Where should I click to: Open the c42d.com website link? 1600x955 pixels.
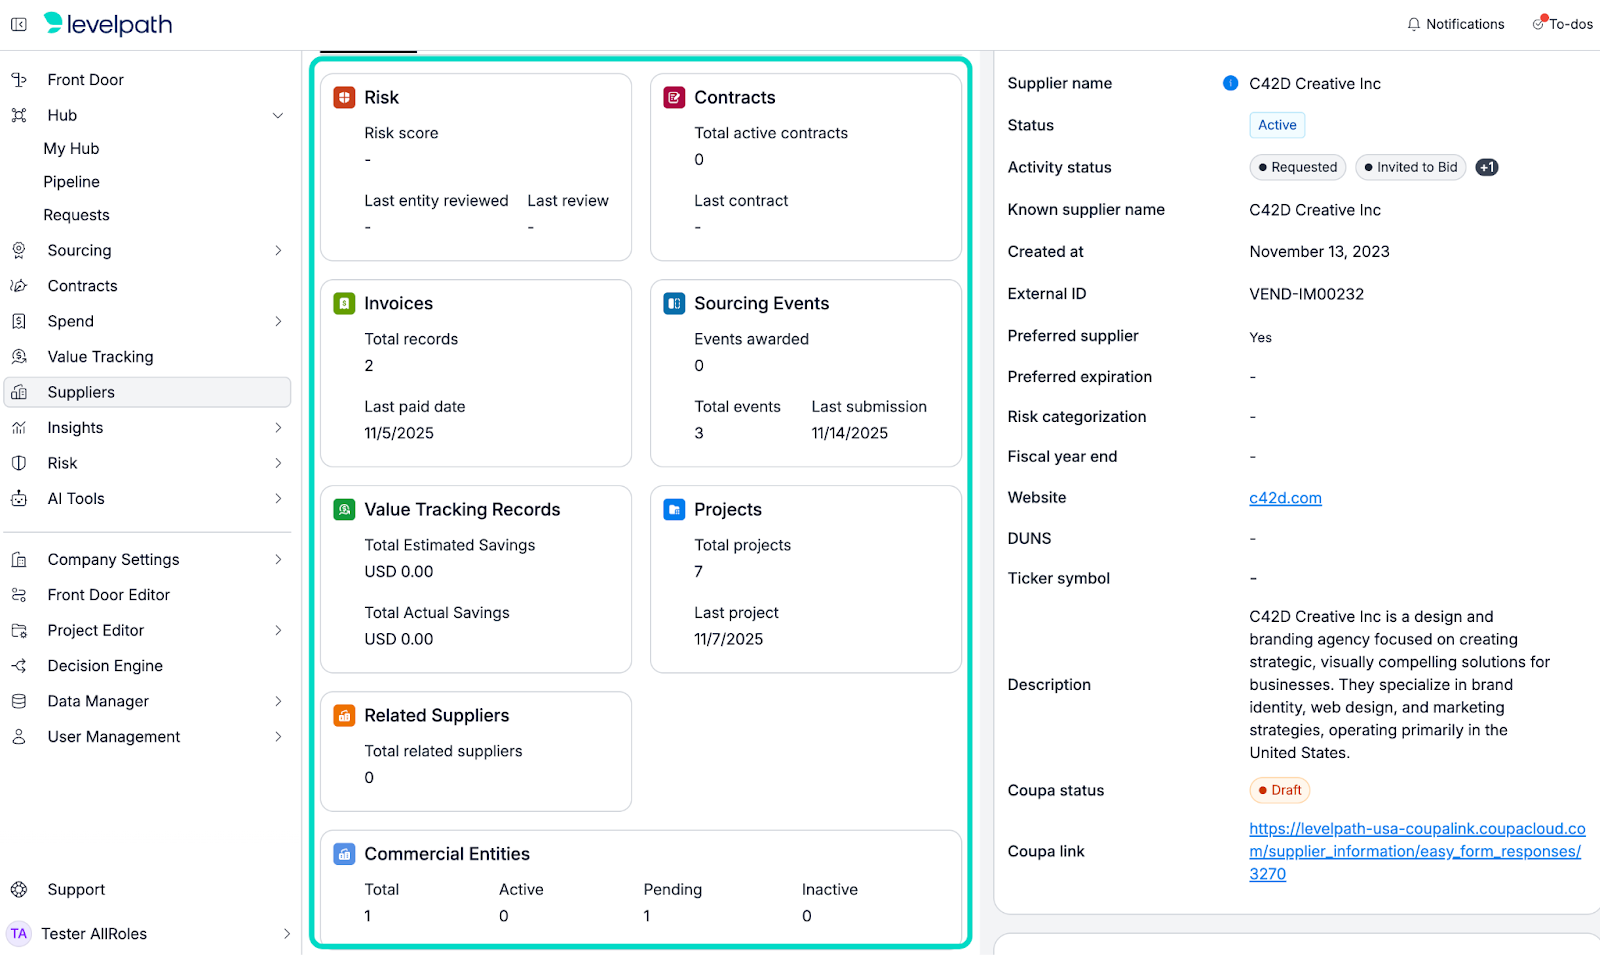(1285, 498)
